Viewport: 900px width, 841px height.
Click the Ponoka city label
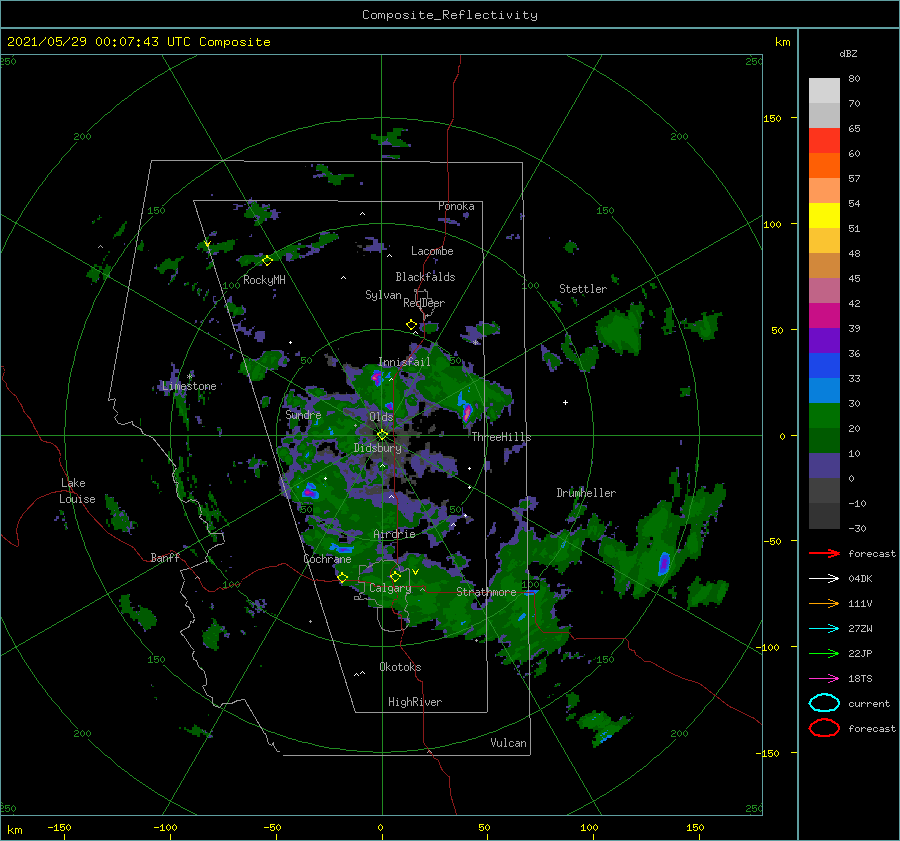(456, 206)
